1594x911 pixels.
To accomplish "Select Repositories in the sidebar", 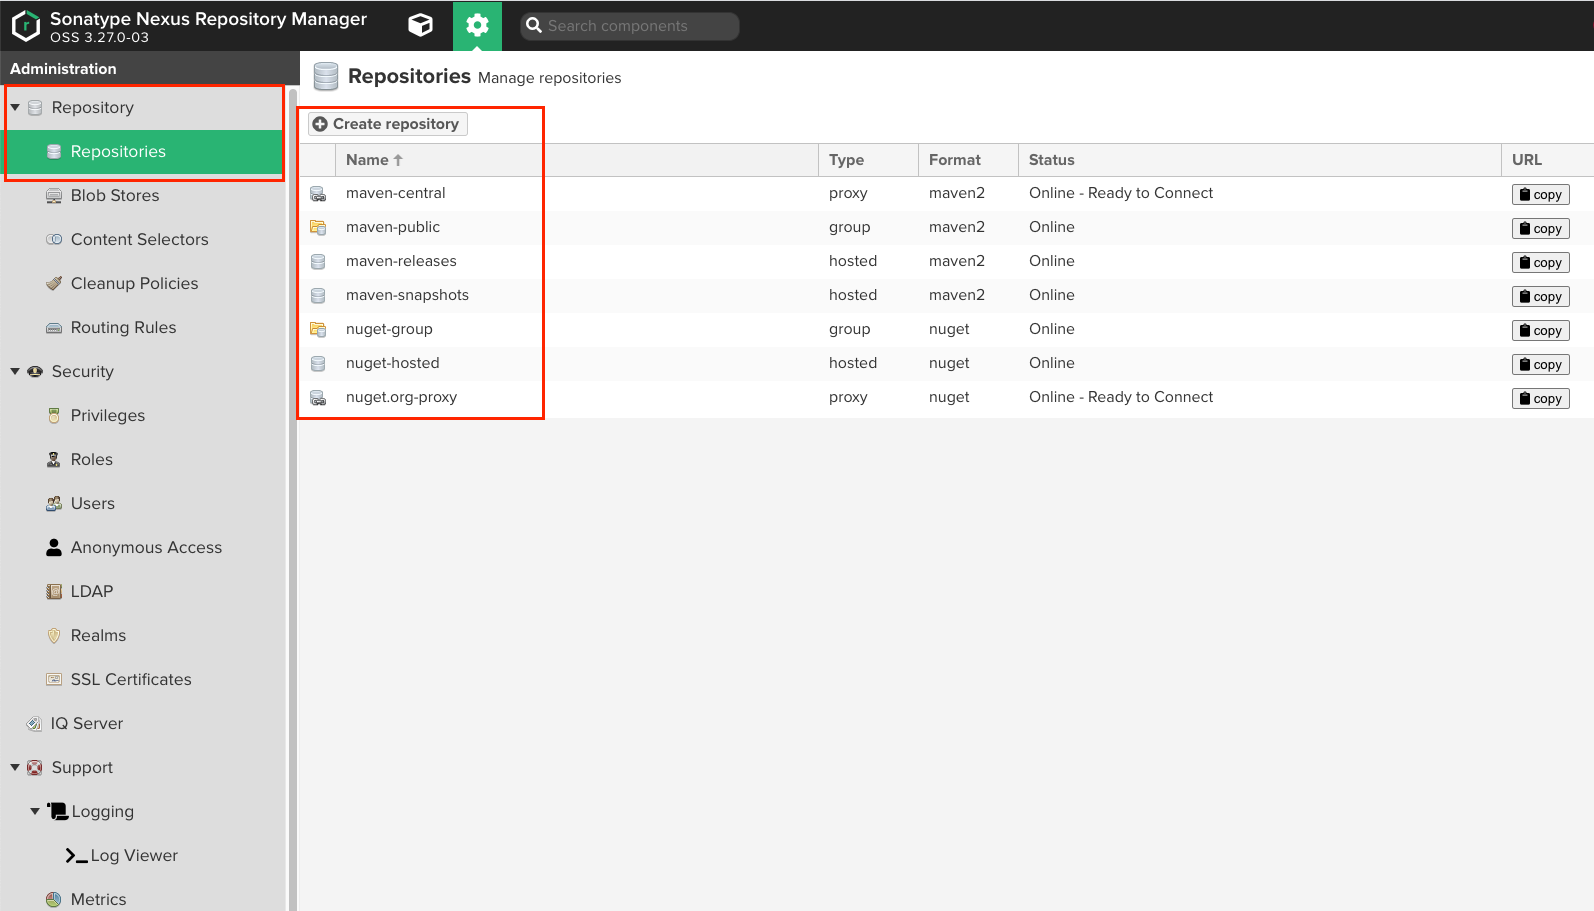I will click(144, 152).
